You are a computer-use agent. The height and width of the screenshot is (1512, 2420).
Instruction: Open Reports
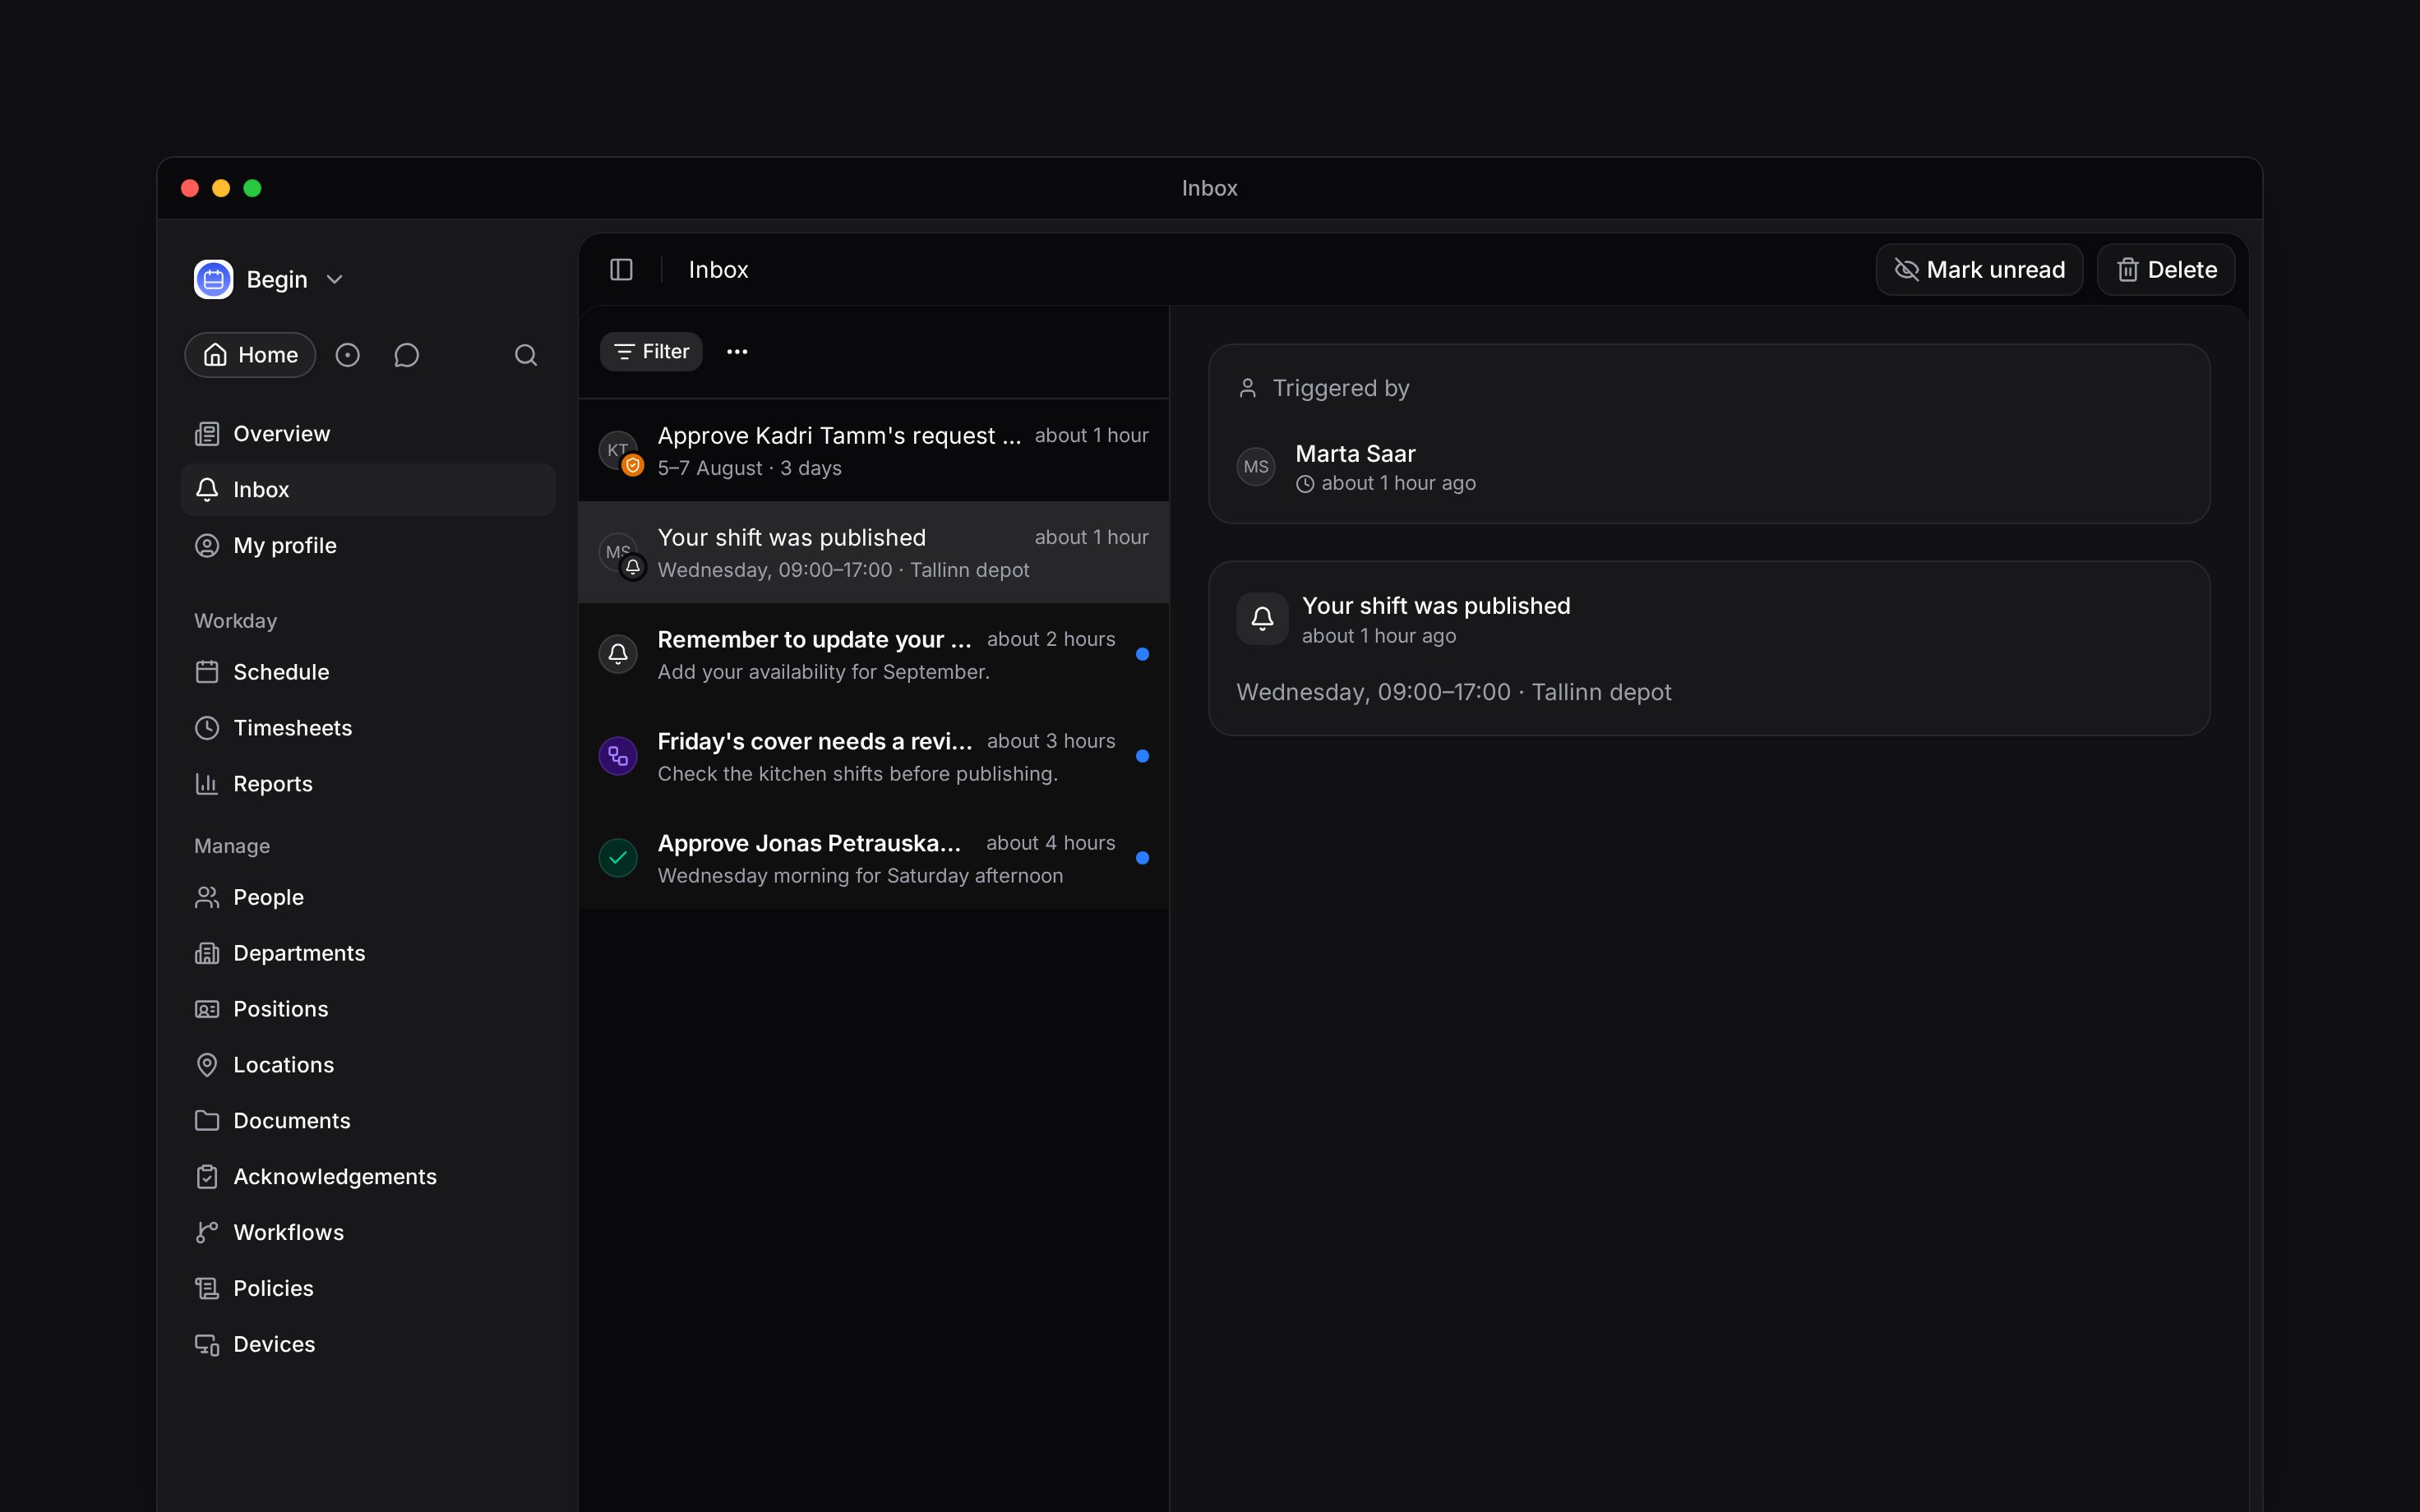367,784
